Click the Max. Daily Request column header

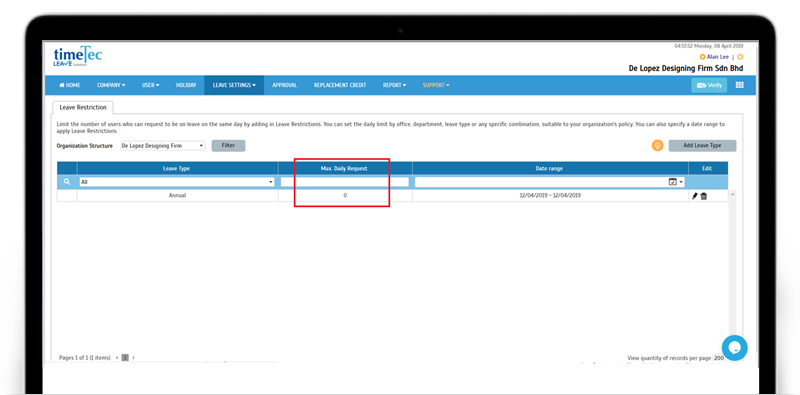tap(345, 168)
